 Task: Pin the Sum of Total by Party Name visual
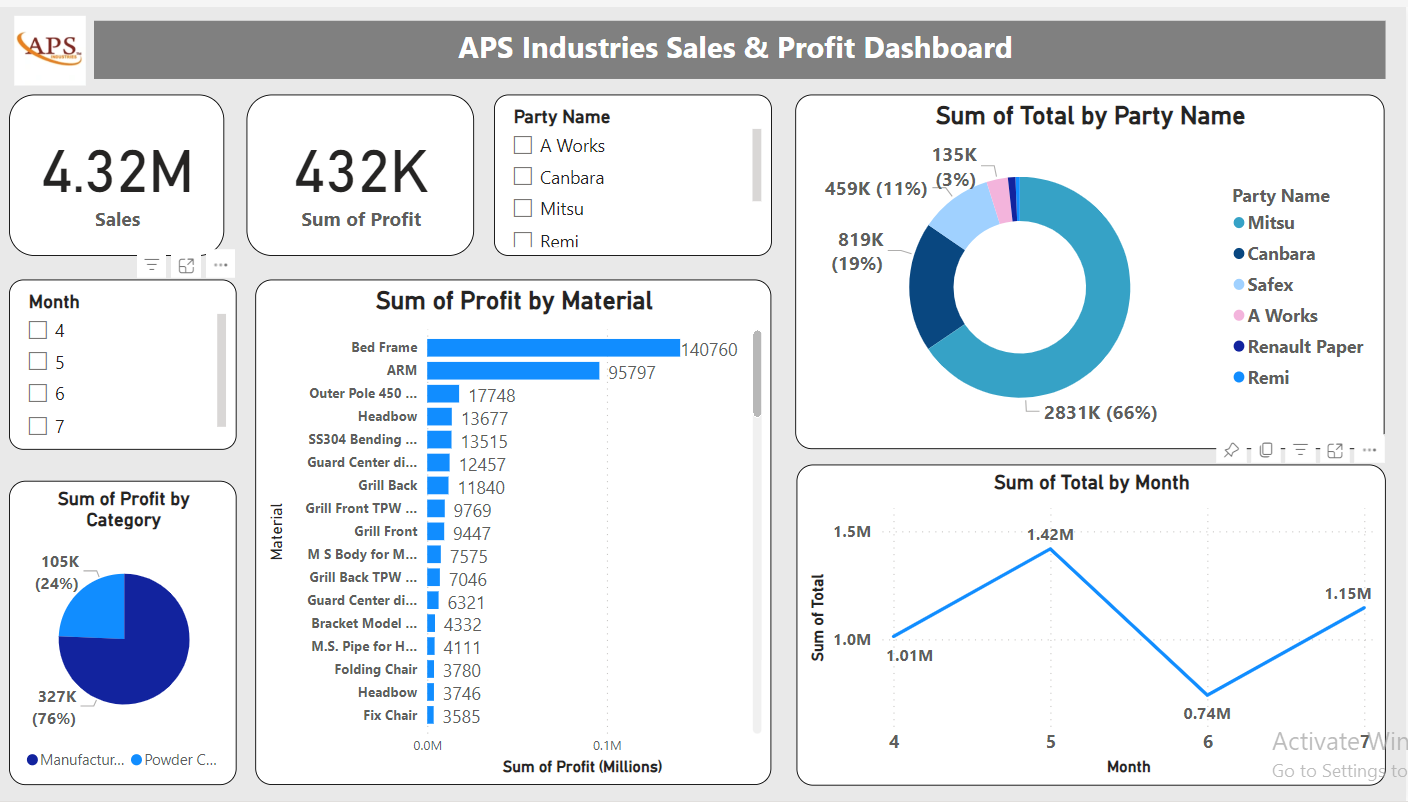tap(1232, 450)
